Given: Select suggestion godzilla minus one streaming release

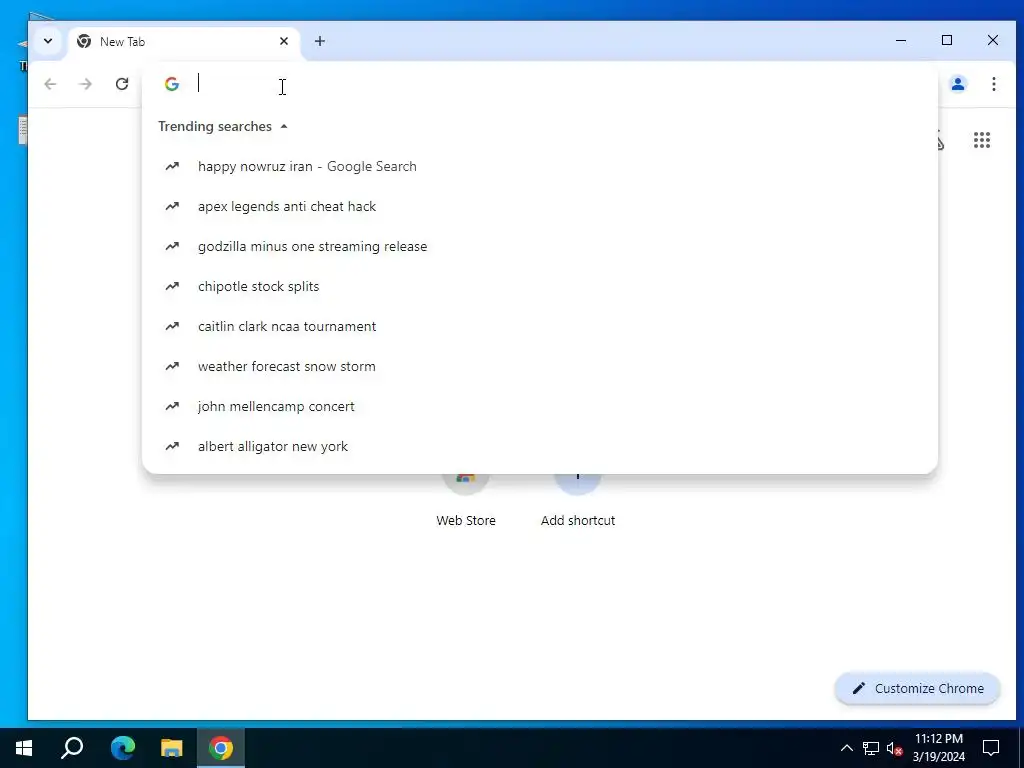Looking at the screenshot, I should [539, 246].
